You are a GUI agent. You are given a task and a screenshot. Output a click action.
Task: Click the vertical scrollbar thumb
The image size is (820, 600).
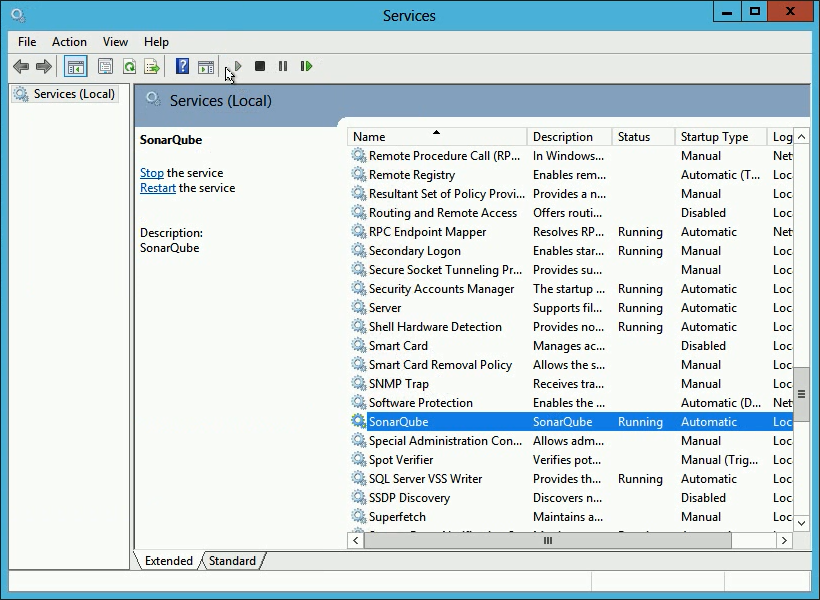(x=801, y=394)
